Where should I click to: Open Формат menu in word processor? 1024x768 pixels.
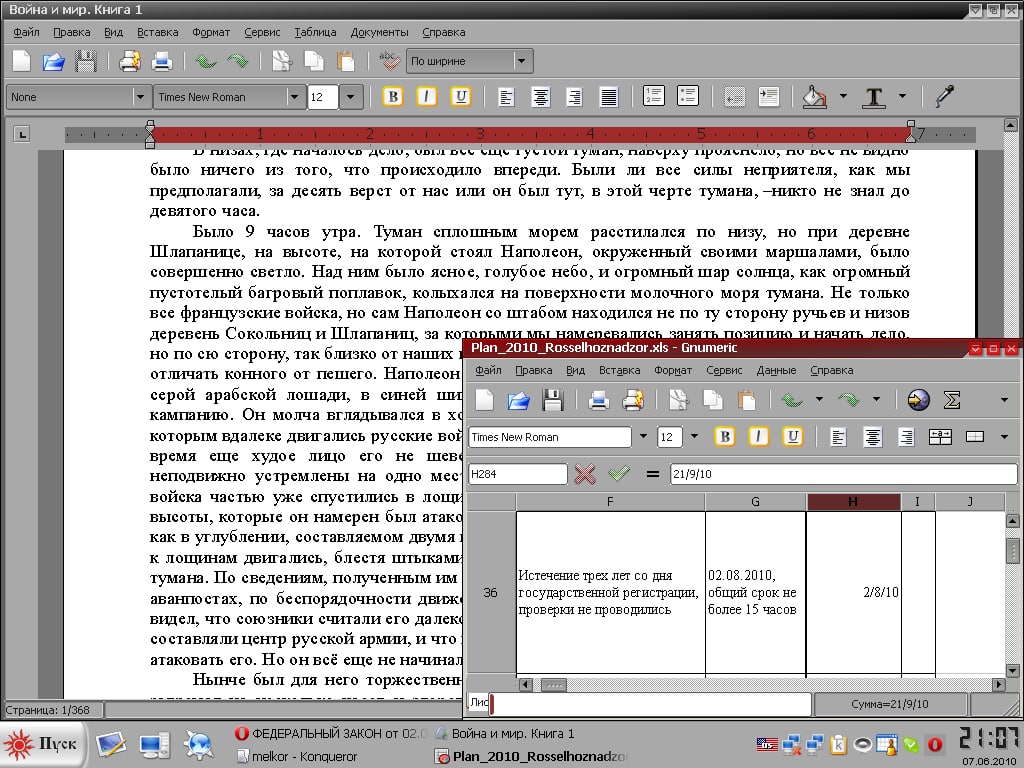coord(211,32)
